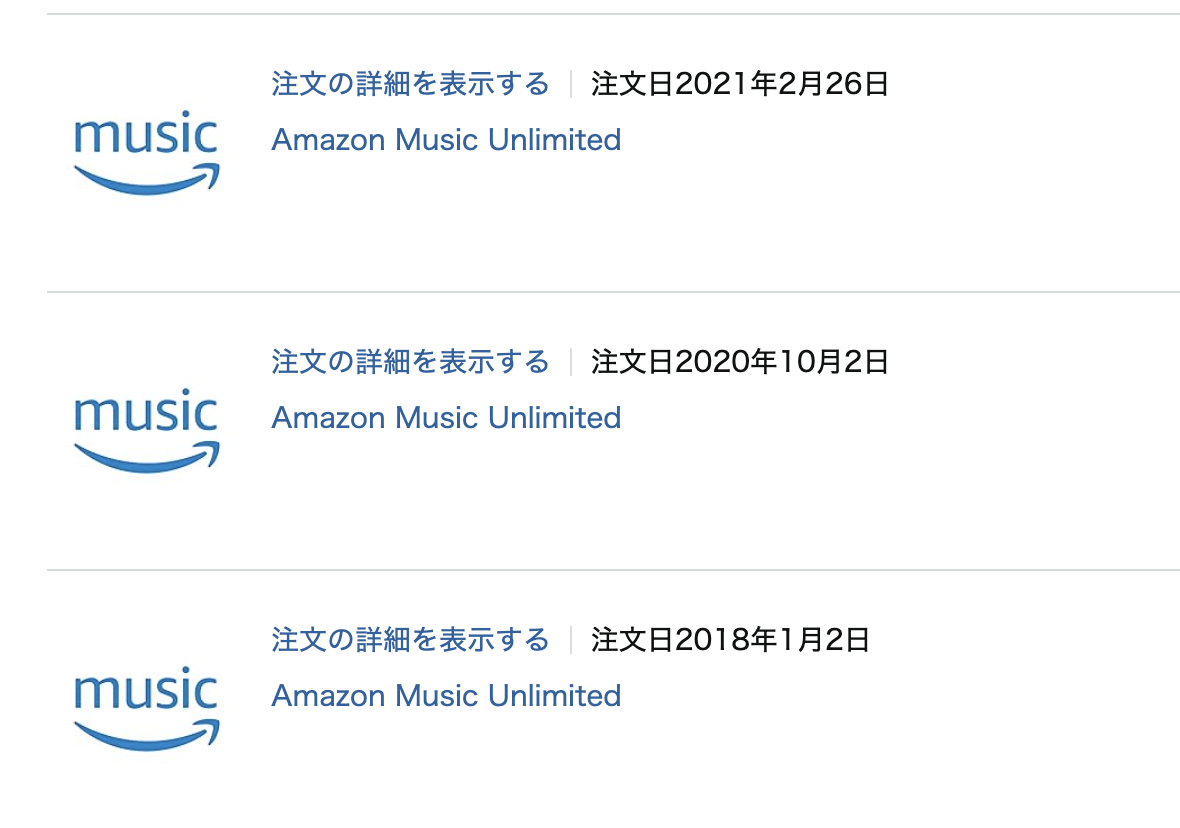Open 注文の詳細を表示する for the 2020年10月2日 order

[x=410, y=362]
